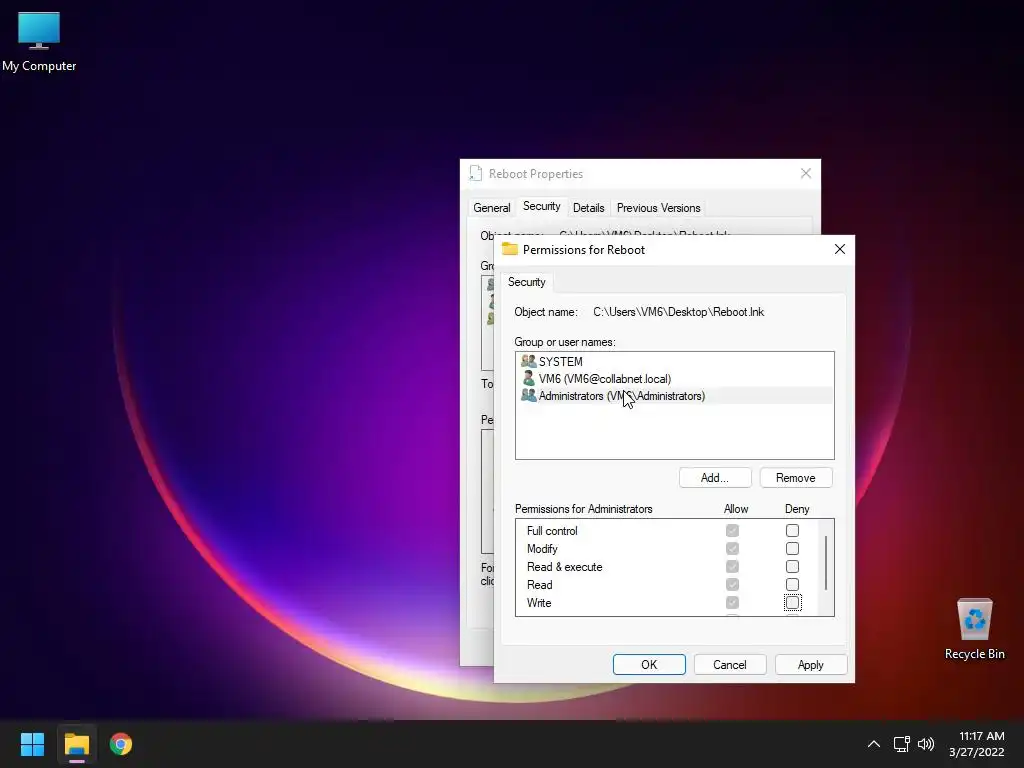Open My Computer desktop icon
The height and width of the screenshot is (768, 1024).
coord(39,42)
